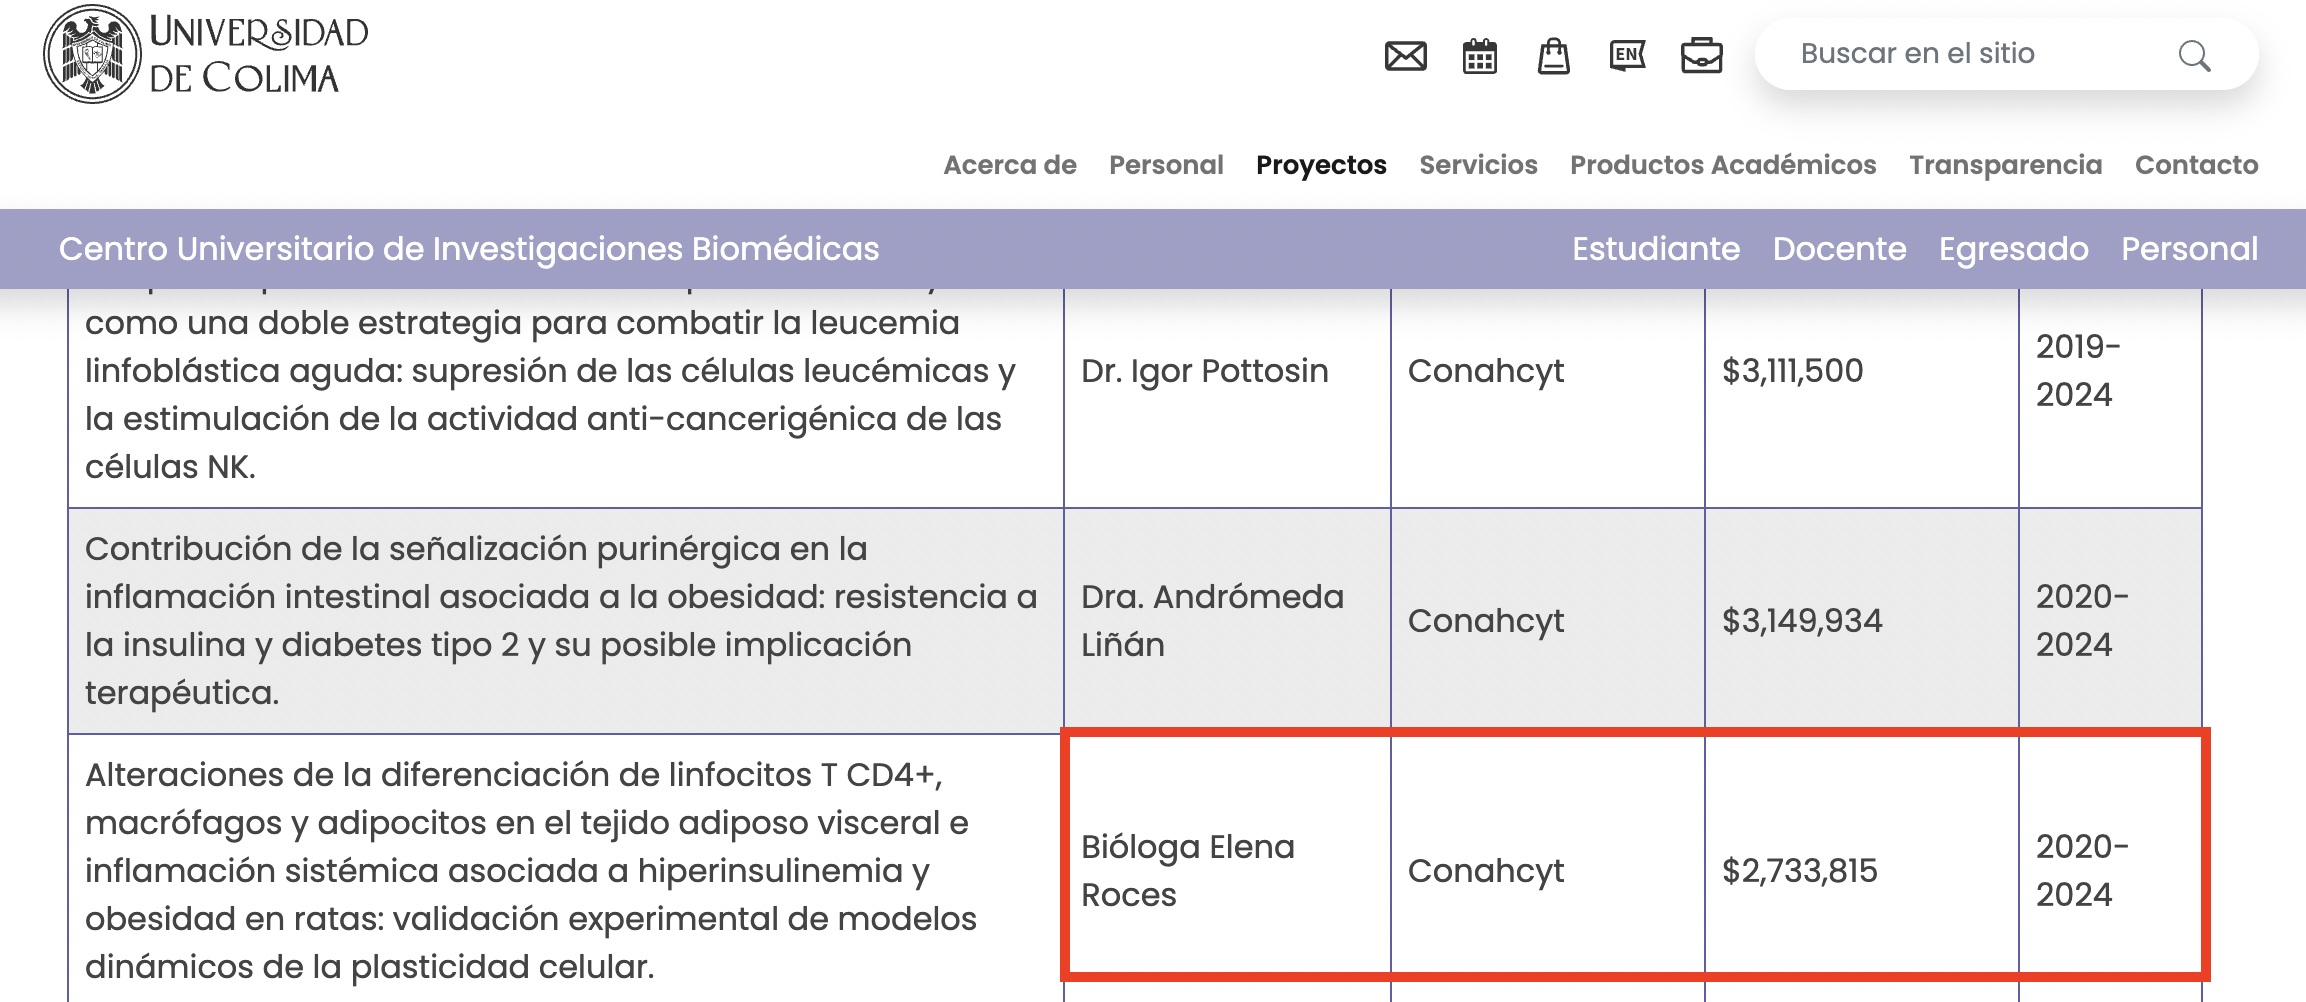Click Personal in the purple bar
The width and height of the screenshot is (2306, 1002).
(2189, 249)
